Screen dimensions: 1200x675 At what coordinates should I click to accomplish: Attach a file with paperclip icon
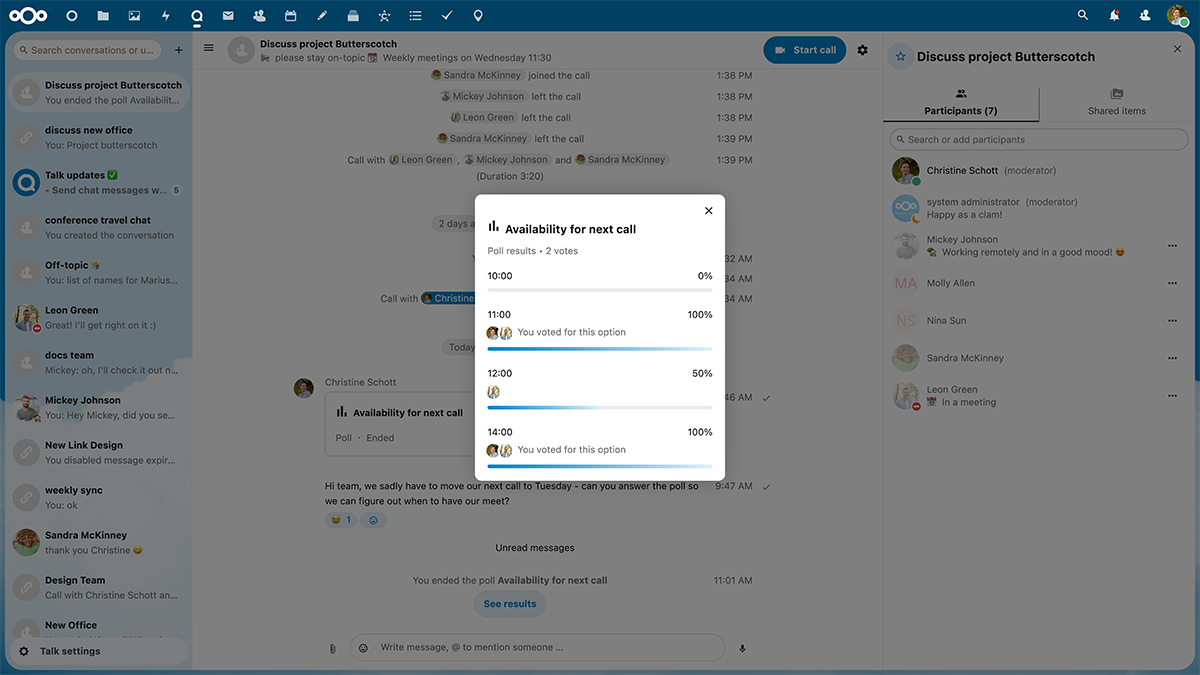tap(332, 648)
